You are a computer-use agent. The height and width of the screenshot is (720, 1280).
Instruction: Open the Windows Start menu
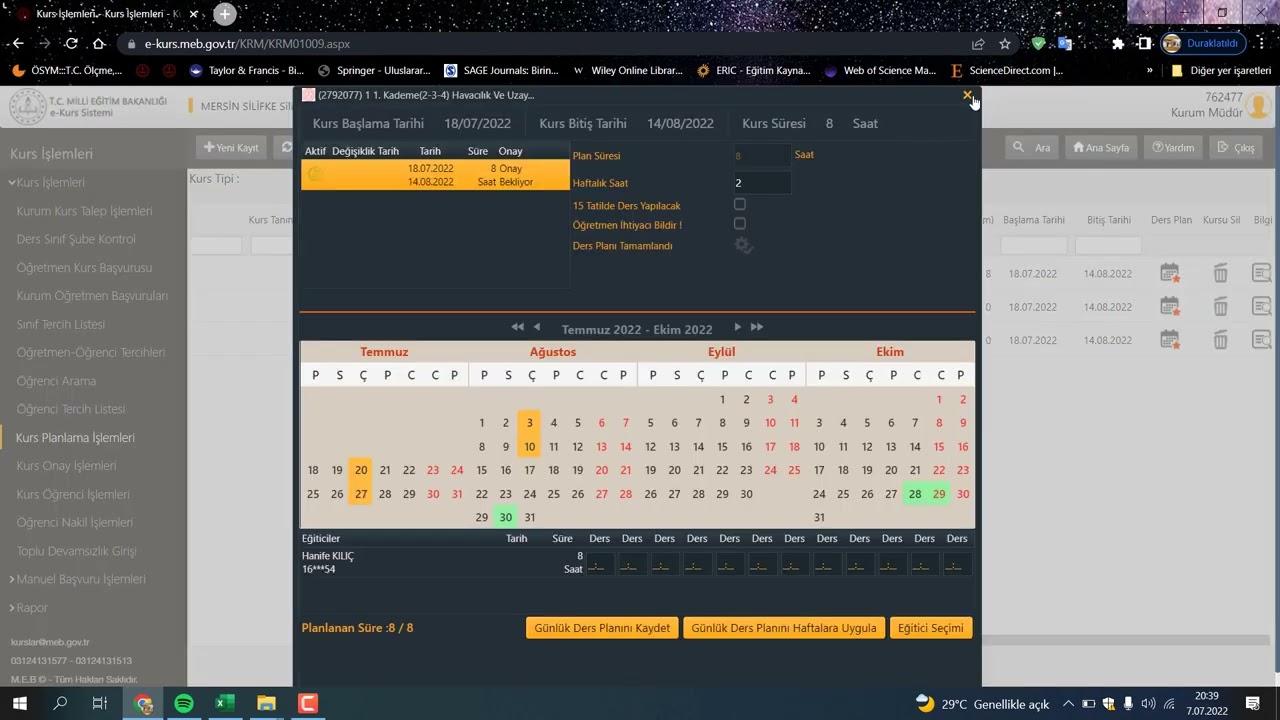click(19, 703)
